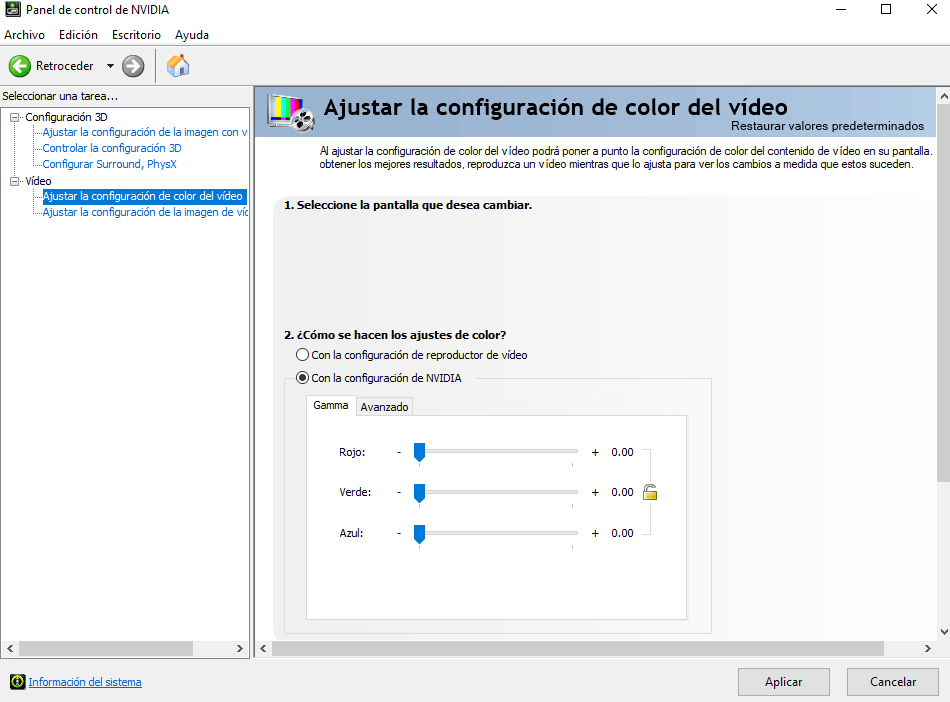950x702 pixels.
Task: Collapse the Configuración 3D tree node
Action: [x=15, y=118]
